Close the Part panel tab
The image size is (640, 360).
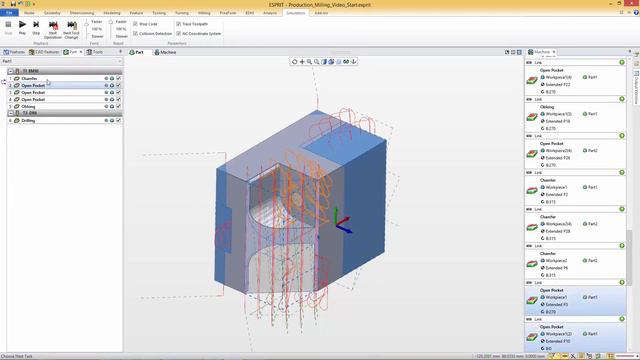[x=80, y=52]
